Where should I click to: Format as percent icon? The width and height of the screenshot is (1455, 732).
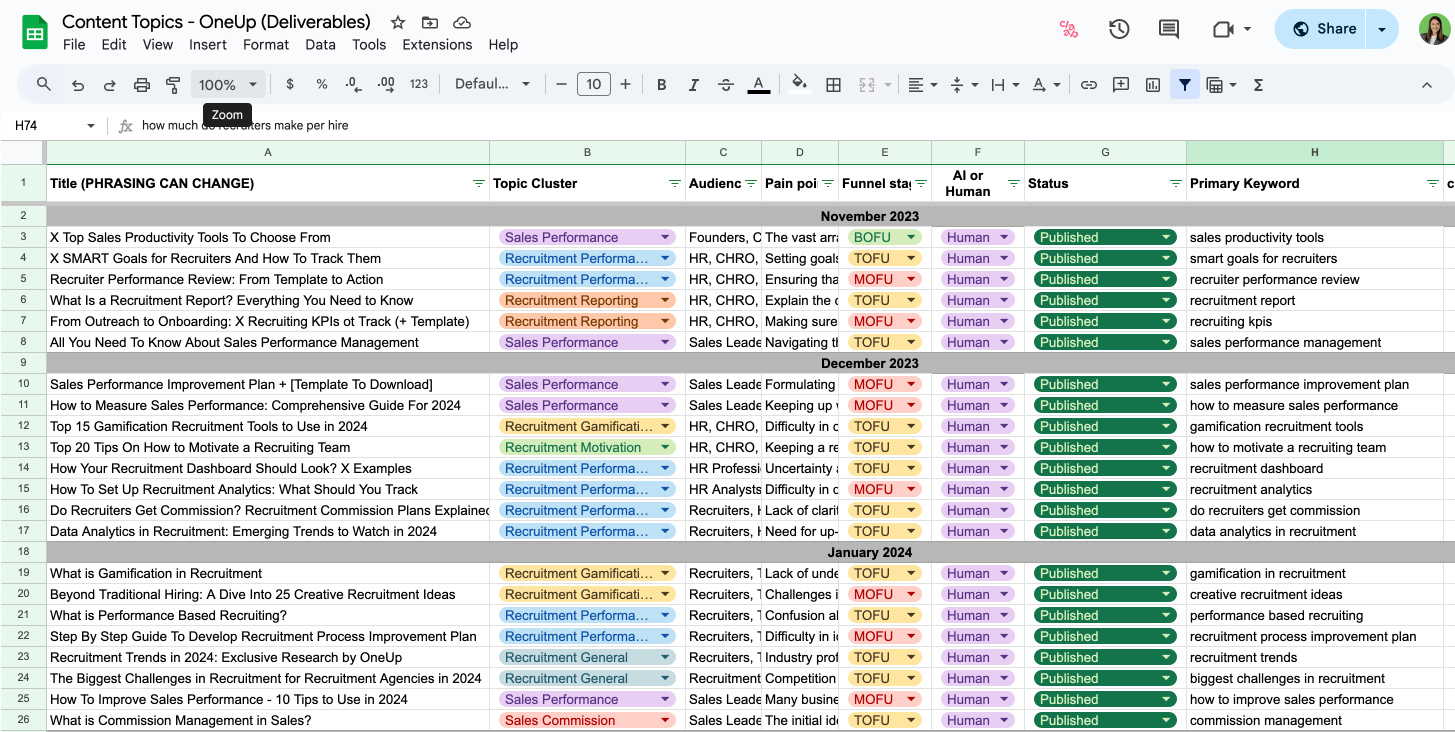(x=322, y=85)
